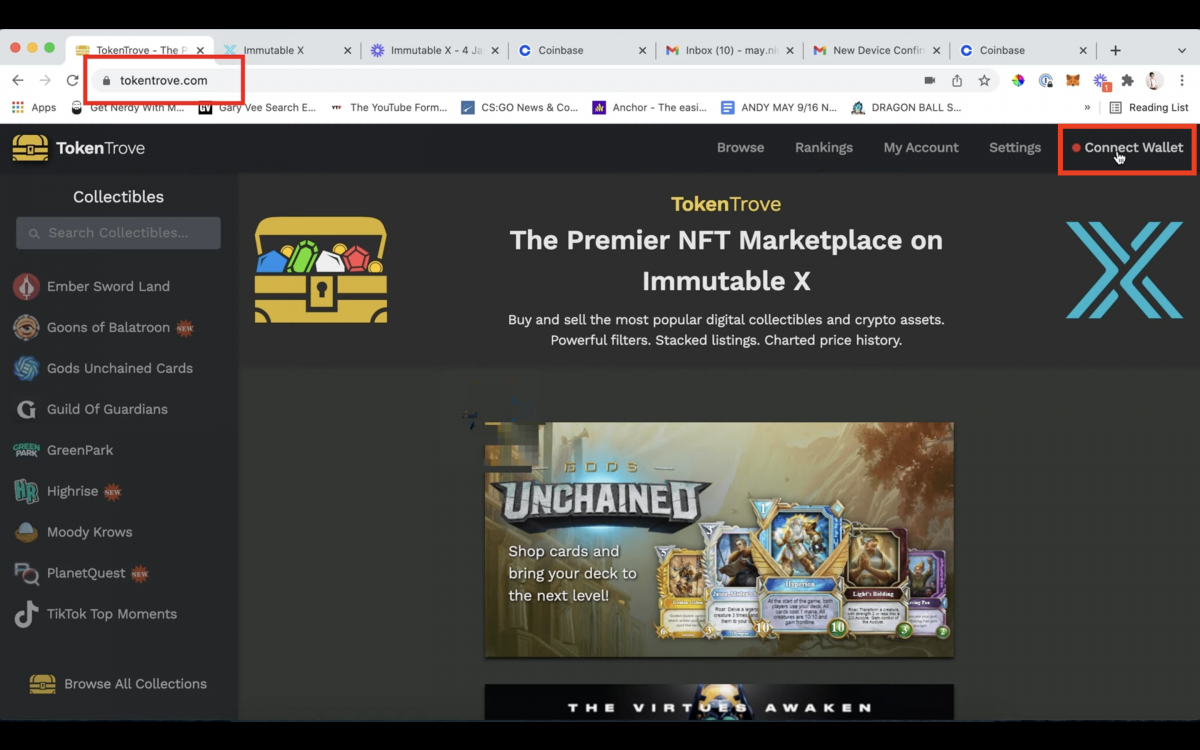Reload the page
1200x750 pixels.
pos(72,80)
